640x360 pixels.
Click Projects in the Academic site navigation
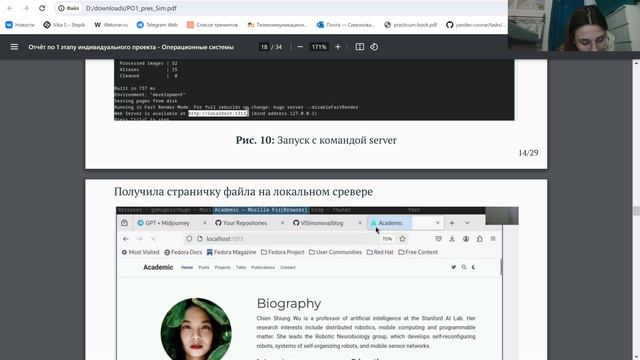point(222,267)
